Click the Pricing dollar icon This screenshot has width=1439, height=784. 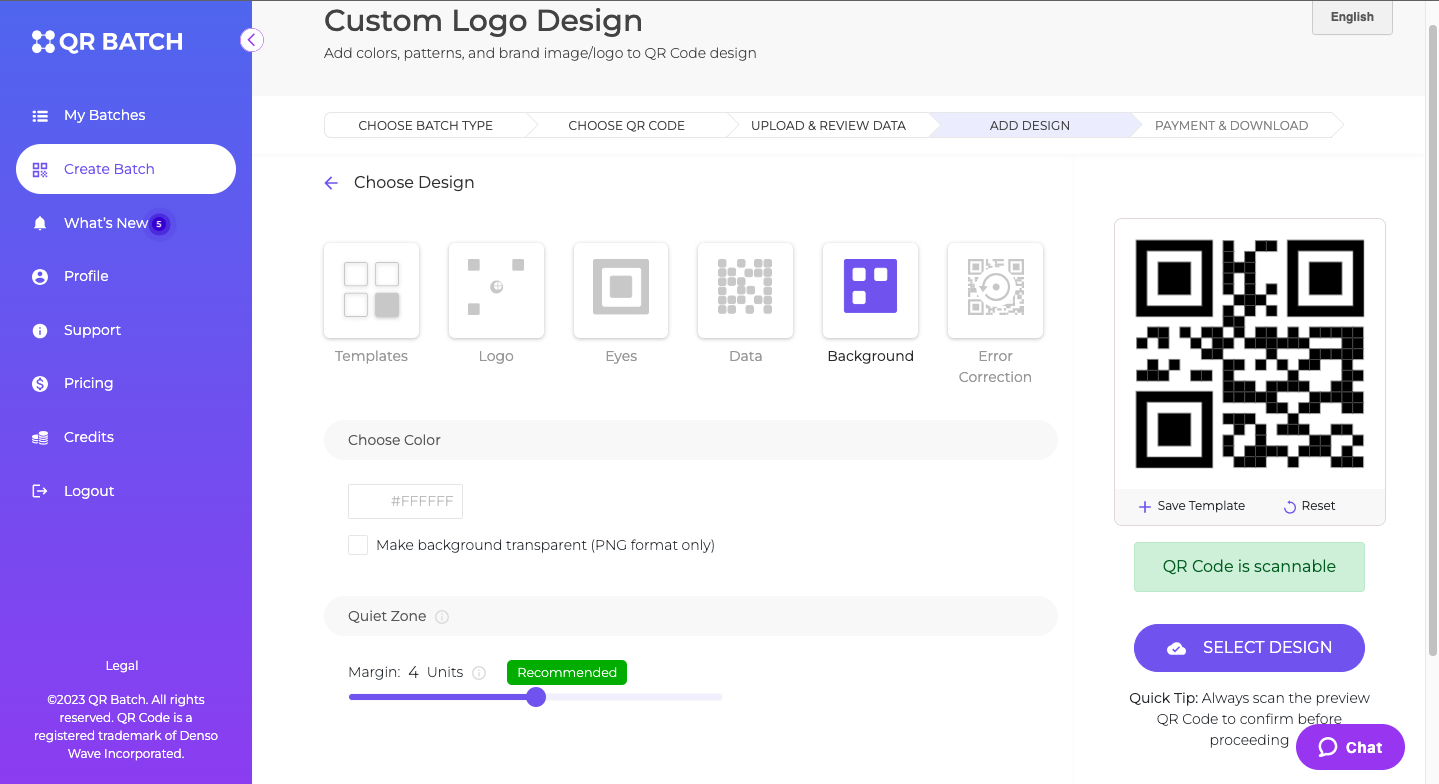coord(40,384)
